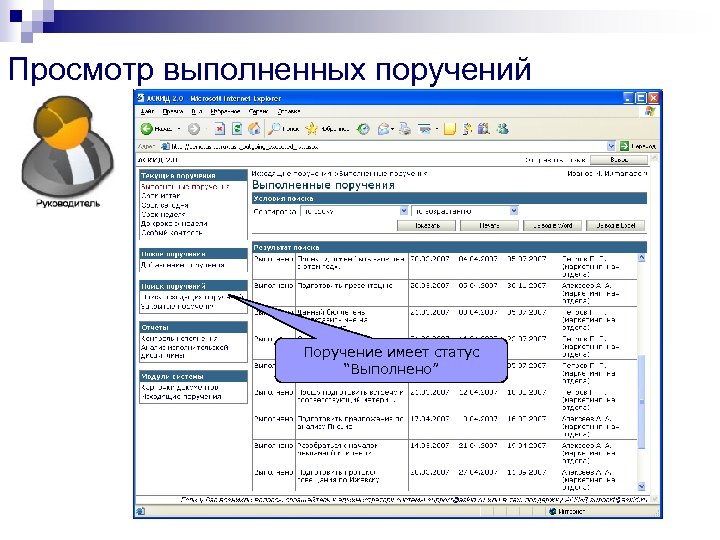Click the 'Подготовить презентацию' result row
The height and width of the screenshot is (540, 720).
(x=444, y=293)
